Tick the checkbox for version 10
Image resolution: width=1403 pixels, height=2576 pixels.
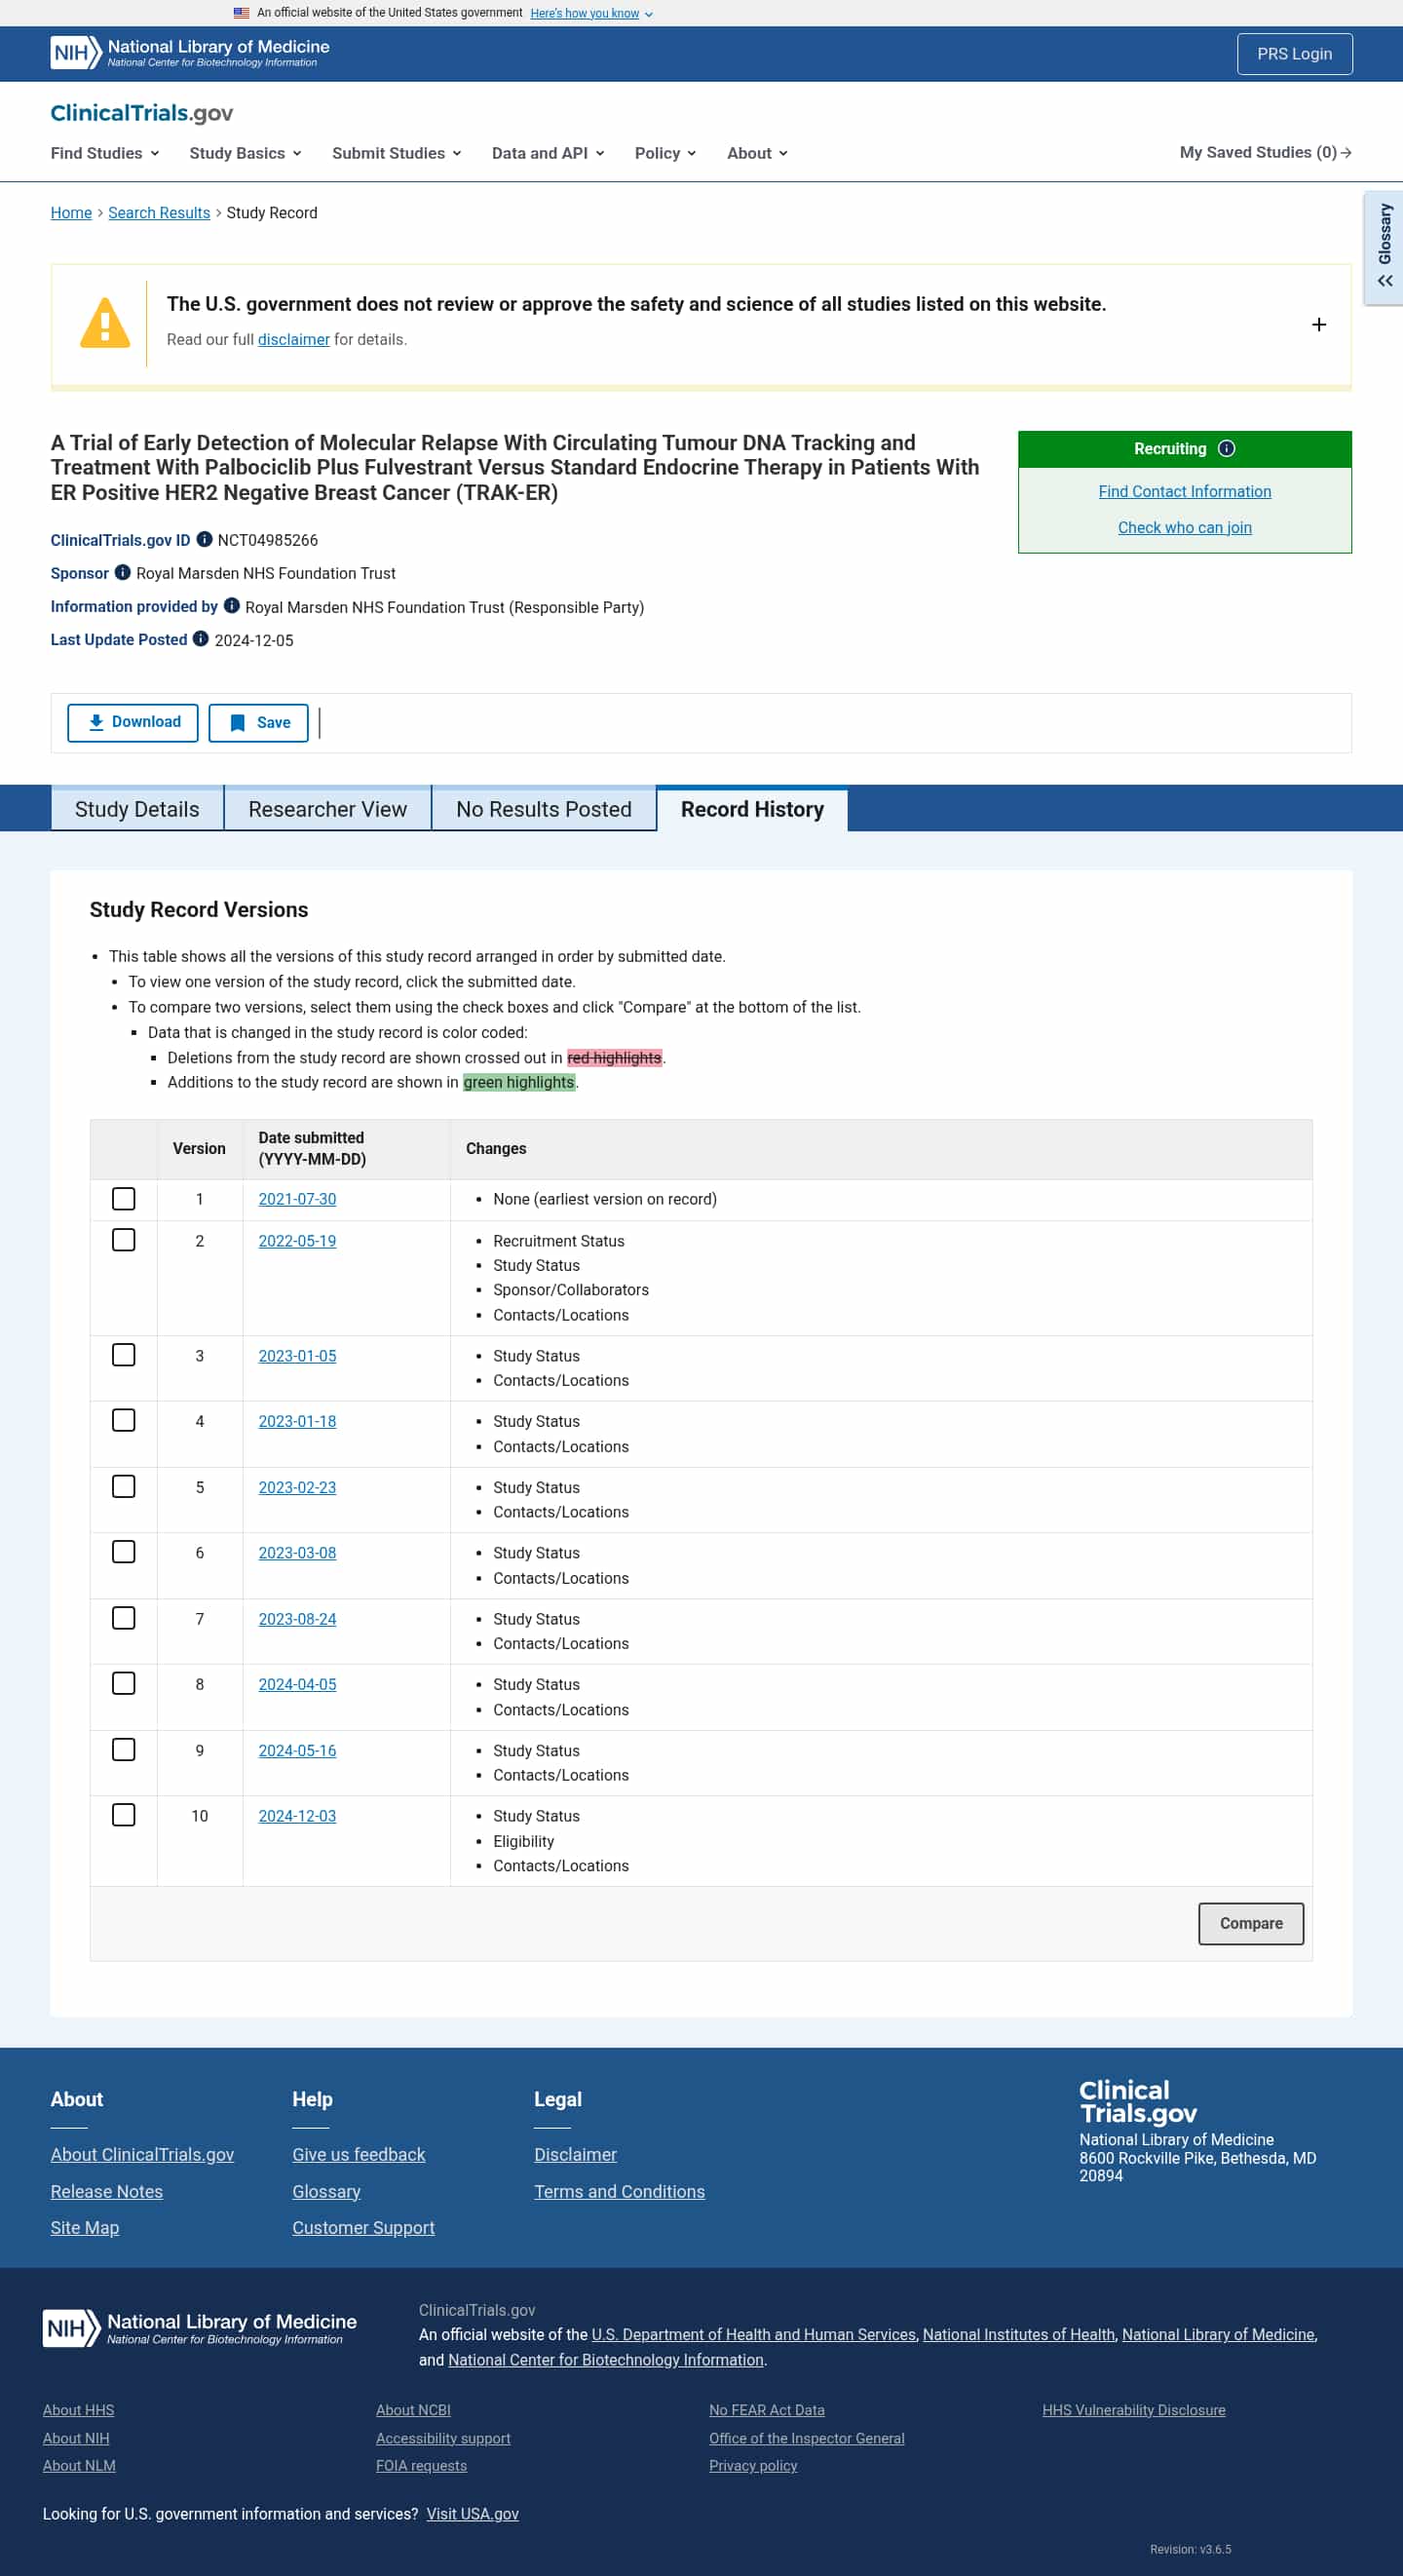tap(124, 1815)
